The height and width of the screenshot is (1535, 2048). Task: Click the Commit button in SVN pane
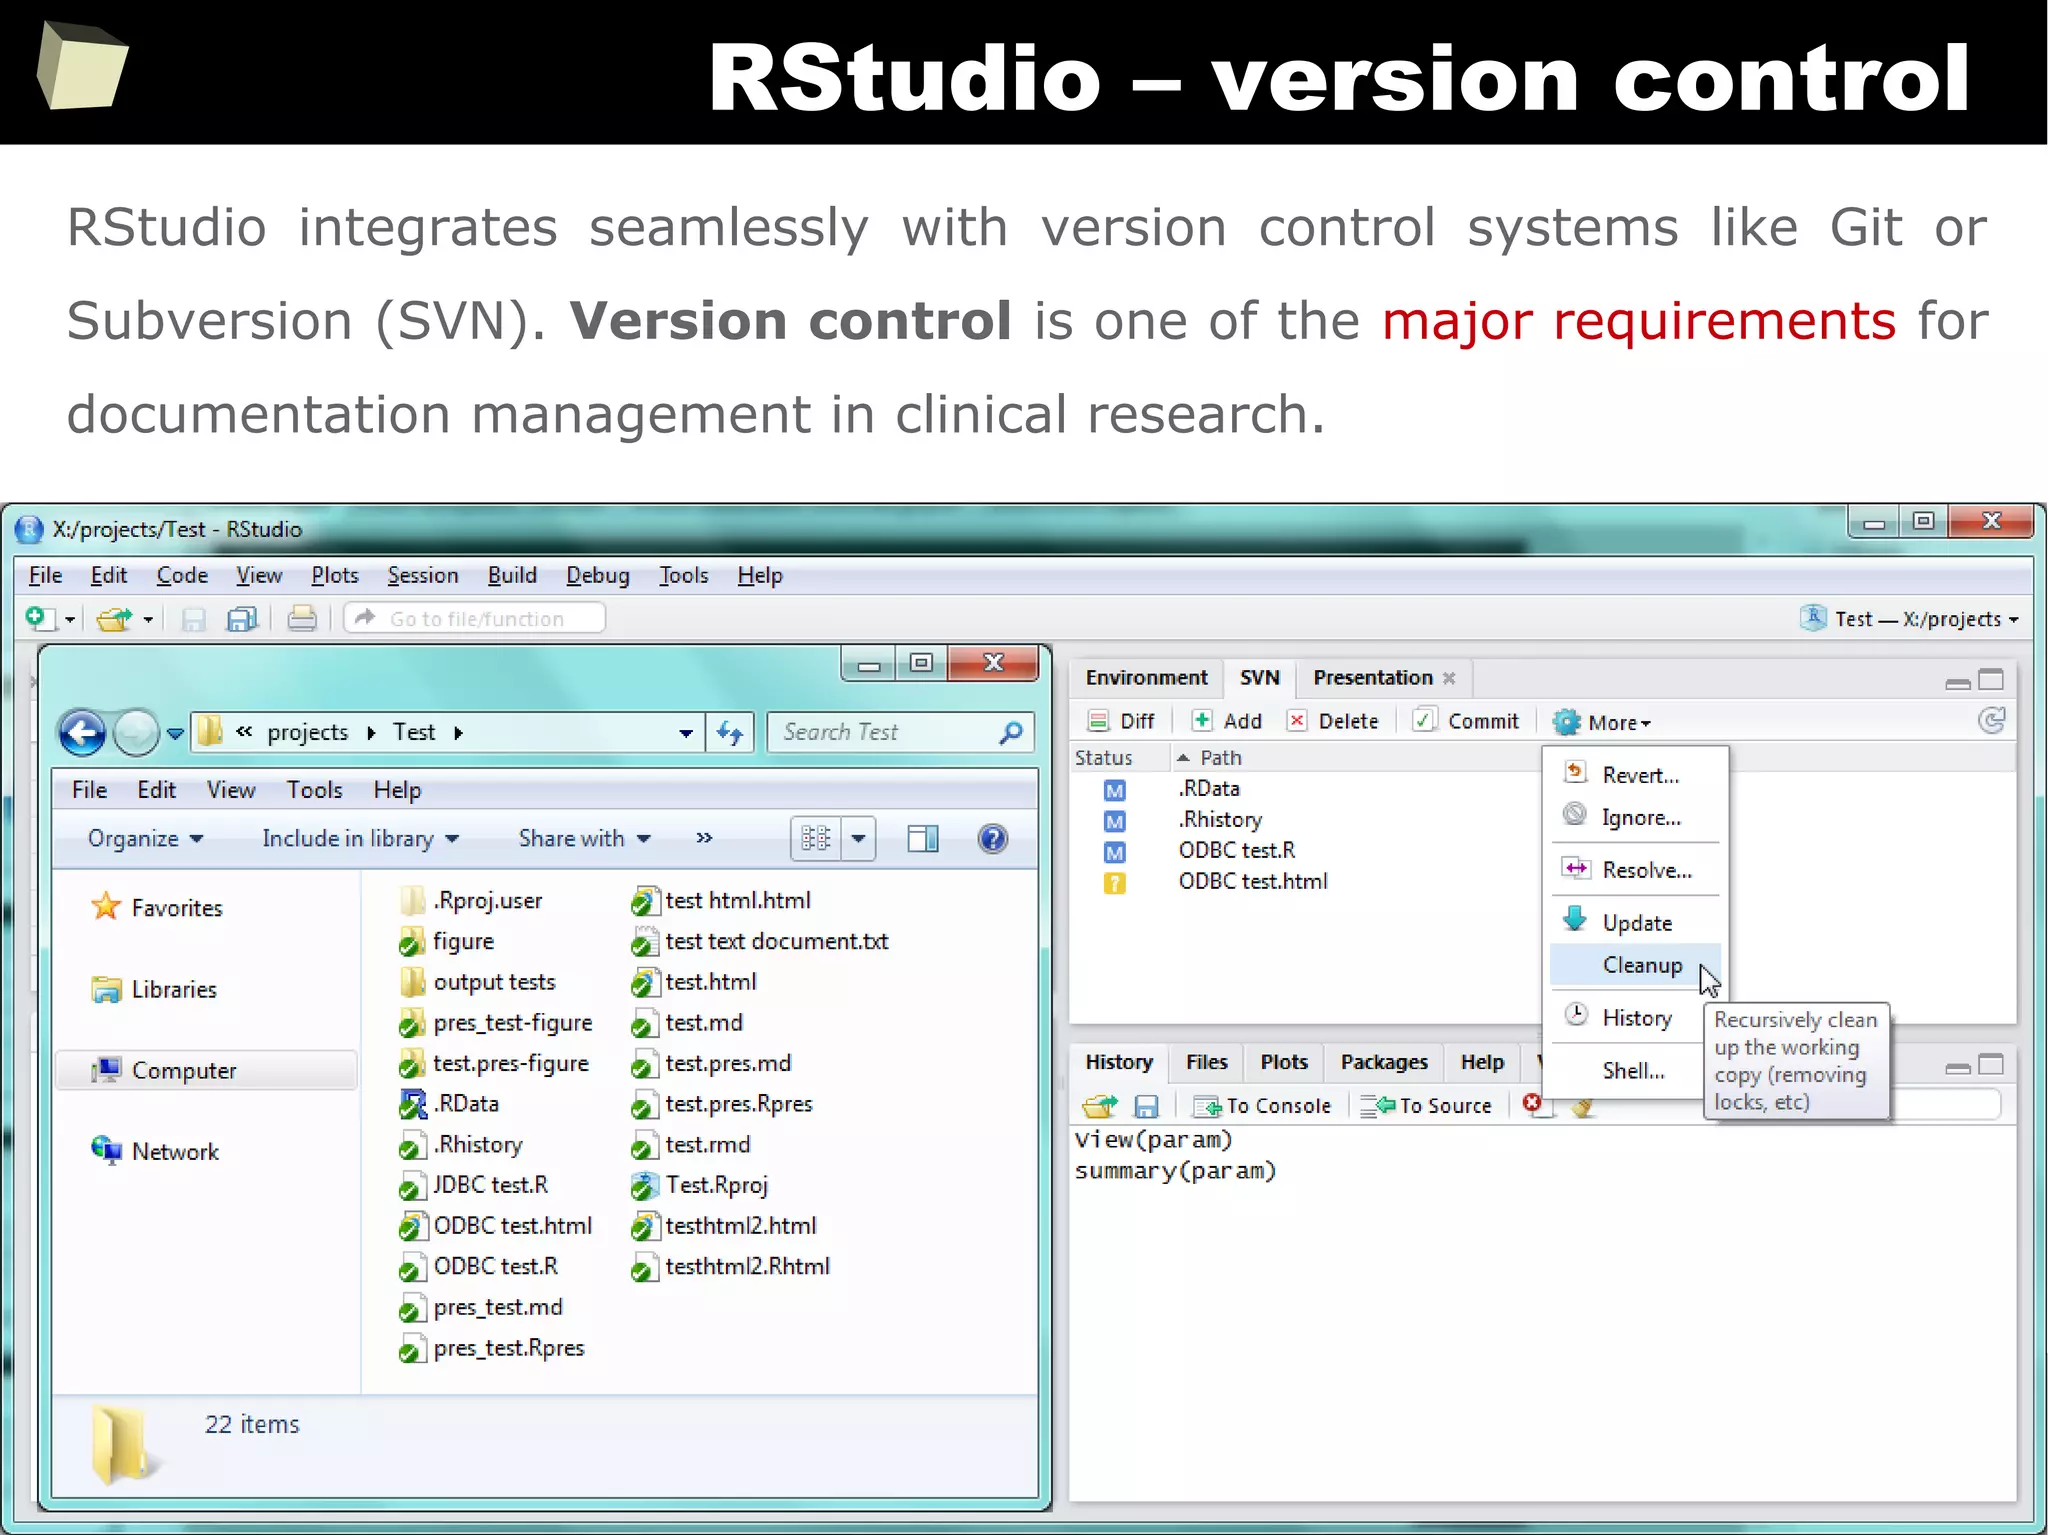1466,721
